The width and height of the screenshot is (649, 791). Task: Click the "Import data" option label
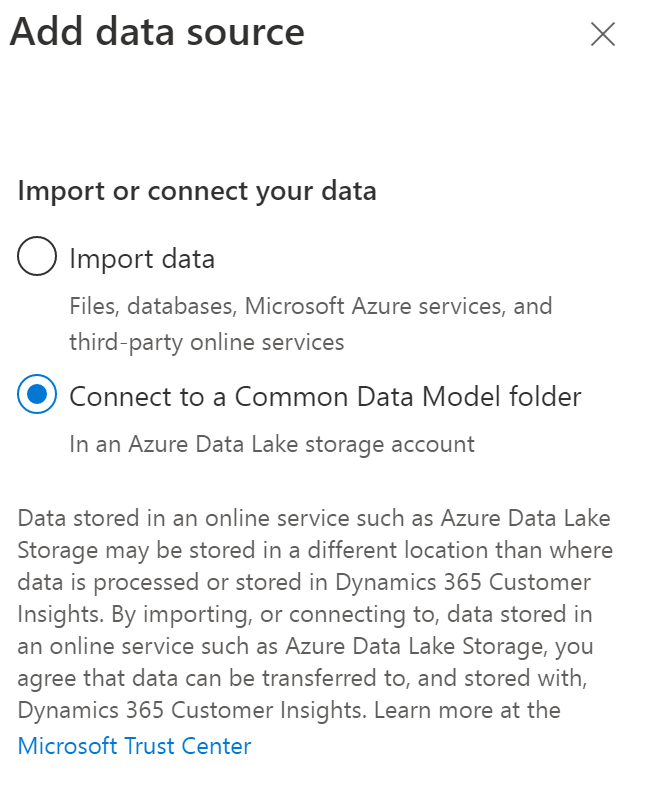142,260
